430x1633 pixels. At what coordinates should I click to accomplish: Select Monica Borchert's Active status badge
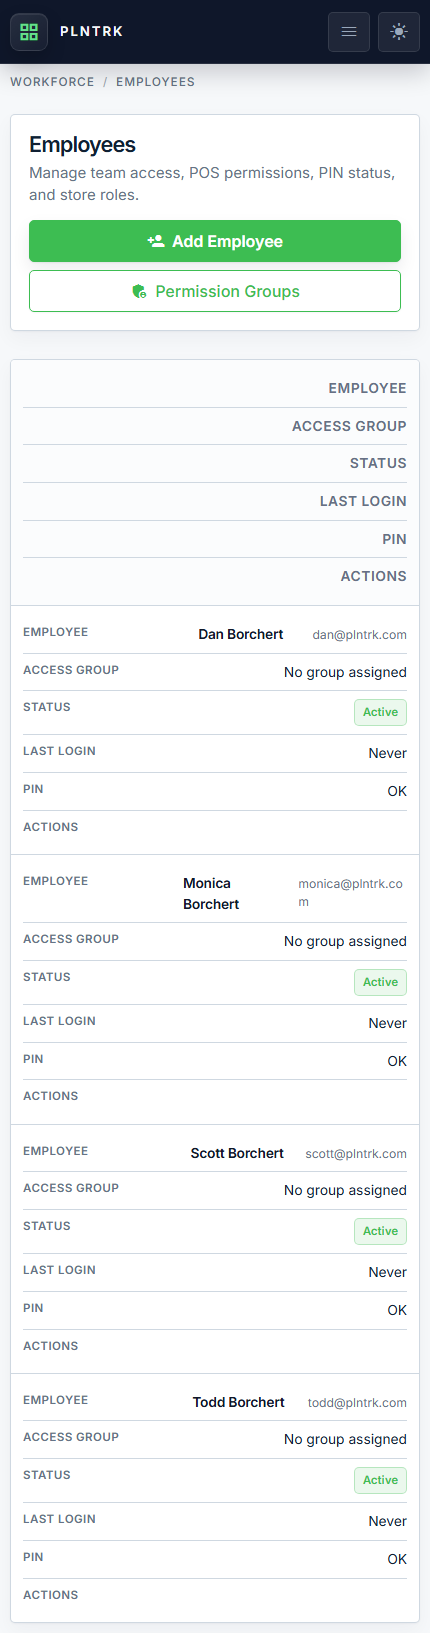pyautogui.click(x=380, y=982)
